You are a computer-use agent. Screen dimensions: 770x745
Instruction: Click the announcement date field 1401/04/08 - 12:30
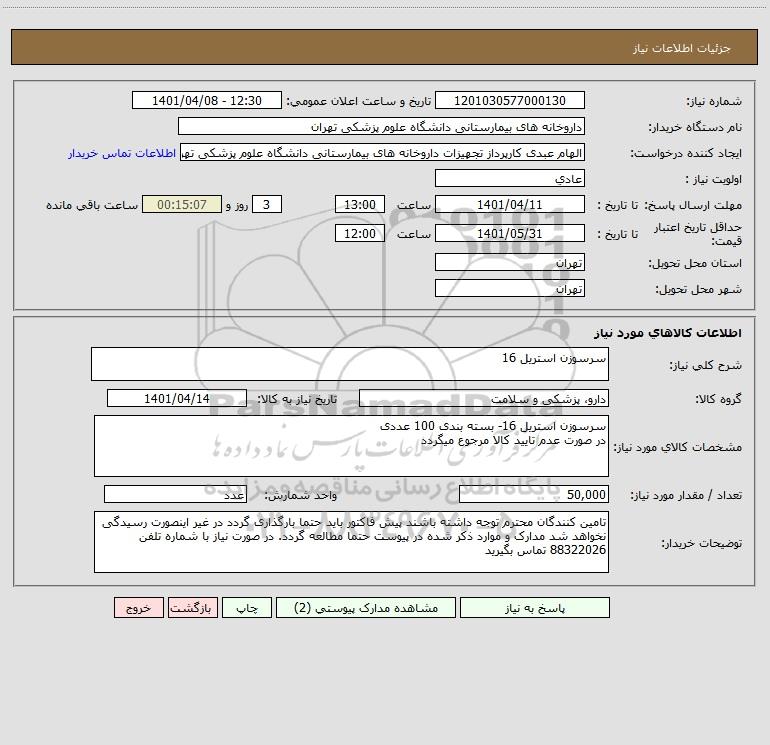(x=207, y=101)
